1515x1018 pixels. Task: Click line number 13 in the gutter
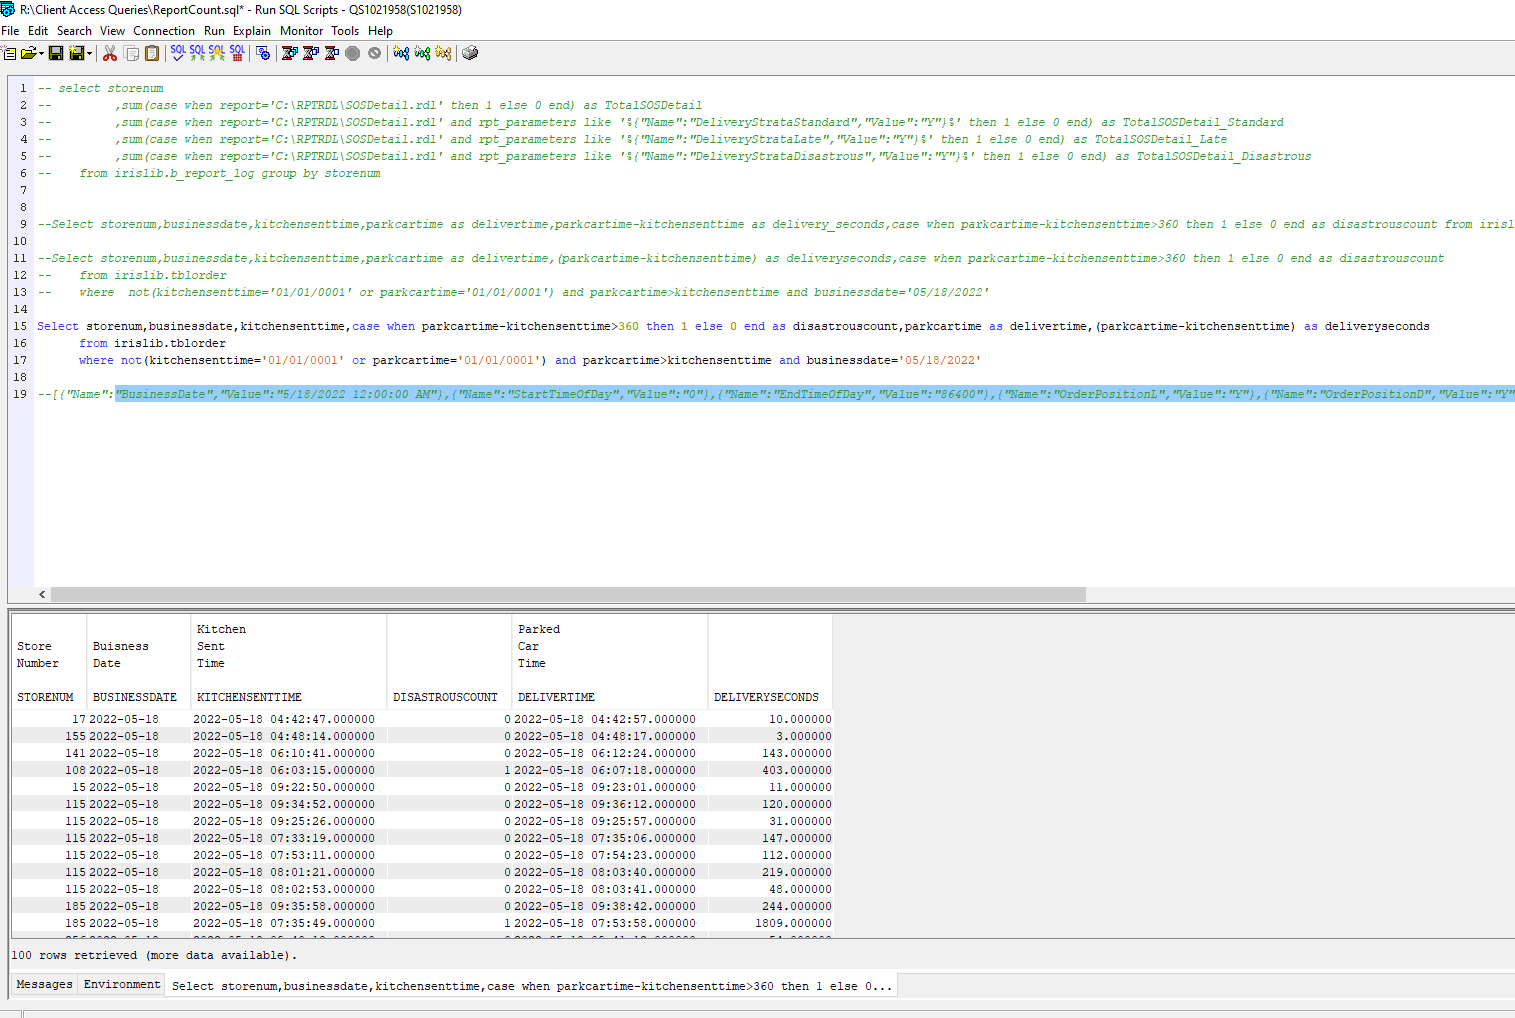click(21, 292)
